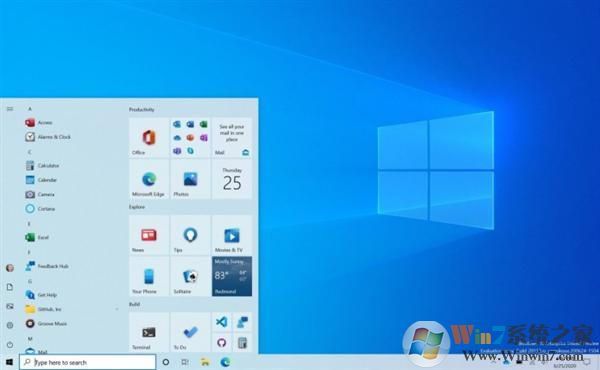Jump using the letter C header
600x370 pixels.
29,152
